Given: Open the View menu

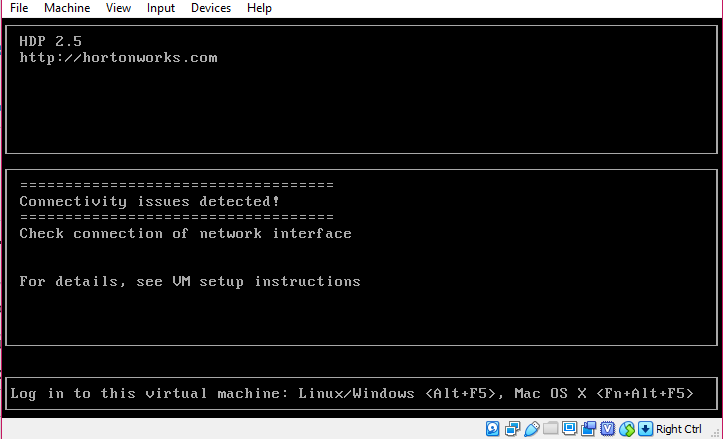Looking at the screenshot, I should tap(118, 8).
